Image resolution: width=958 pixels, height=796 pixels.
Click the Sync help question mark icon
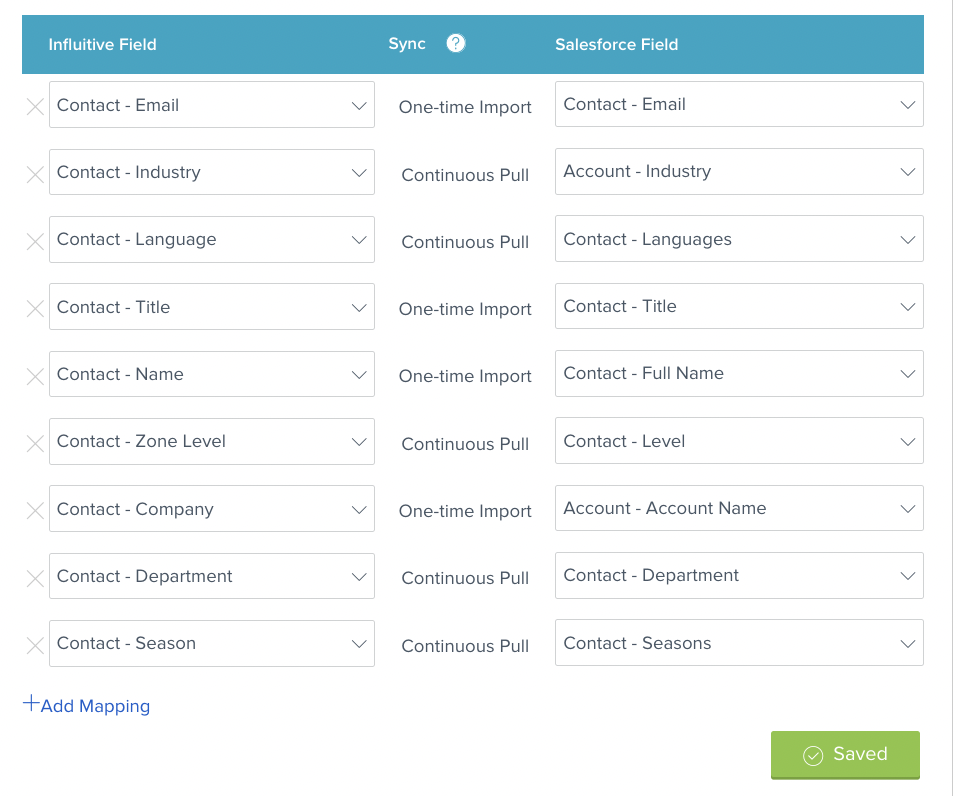click(x=456, y=43)
